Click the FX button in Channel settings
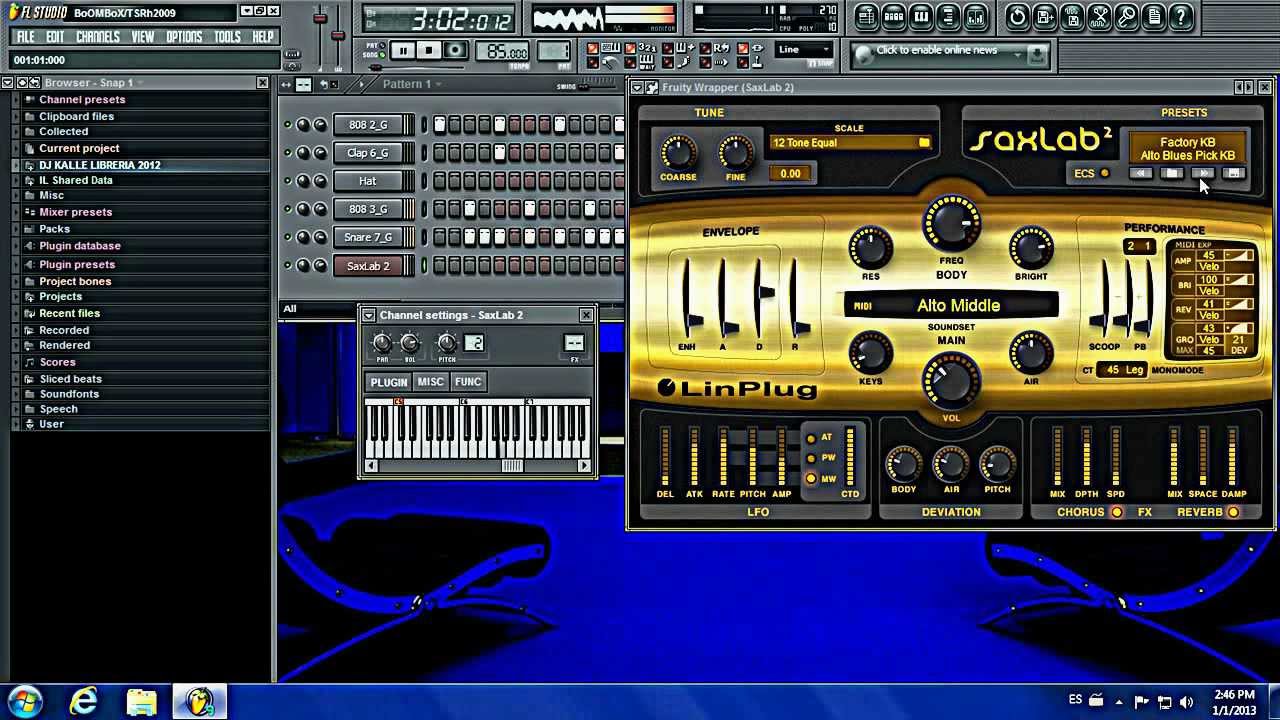Screen dimensions: 1280x720 point(574,344)
